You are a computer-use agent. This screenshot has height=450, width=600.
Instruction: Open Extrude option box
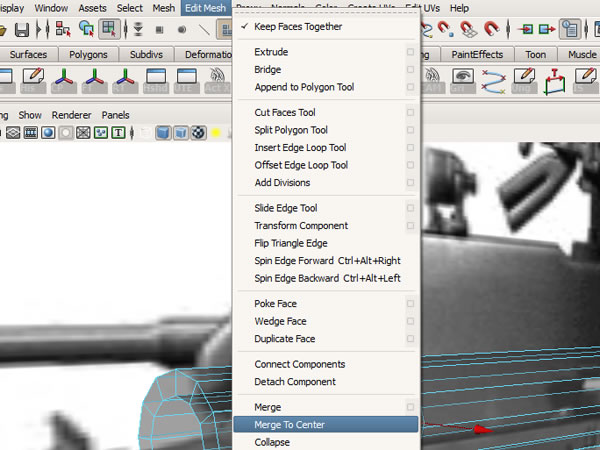point(410,52)
